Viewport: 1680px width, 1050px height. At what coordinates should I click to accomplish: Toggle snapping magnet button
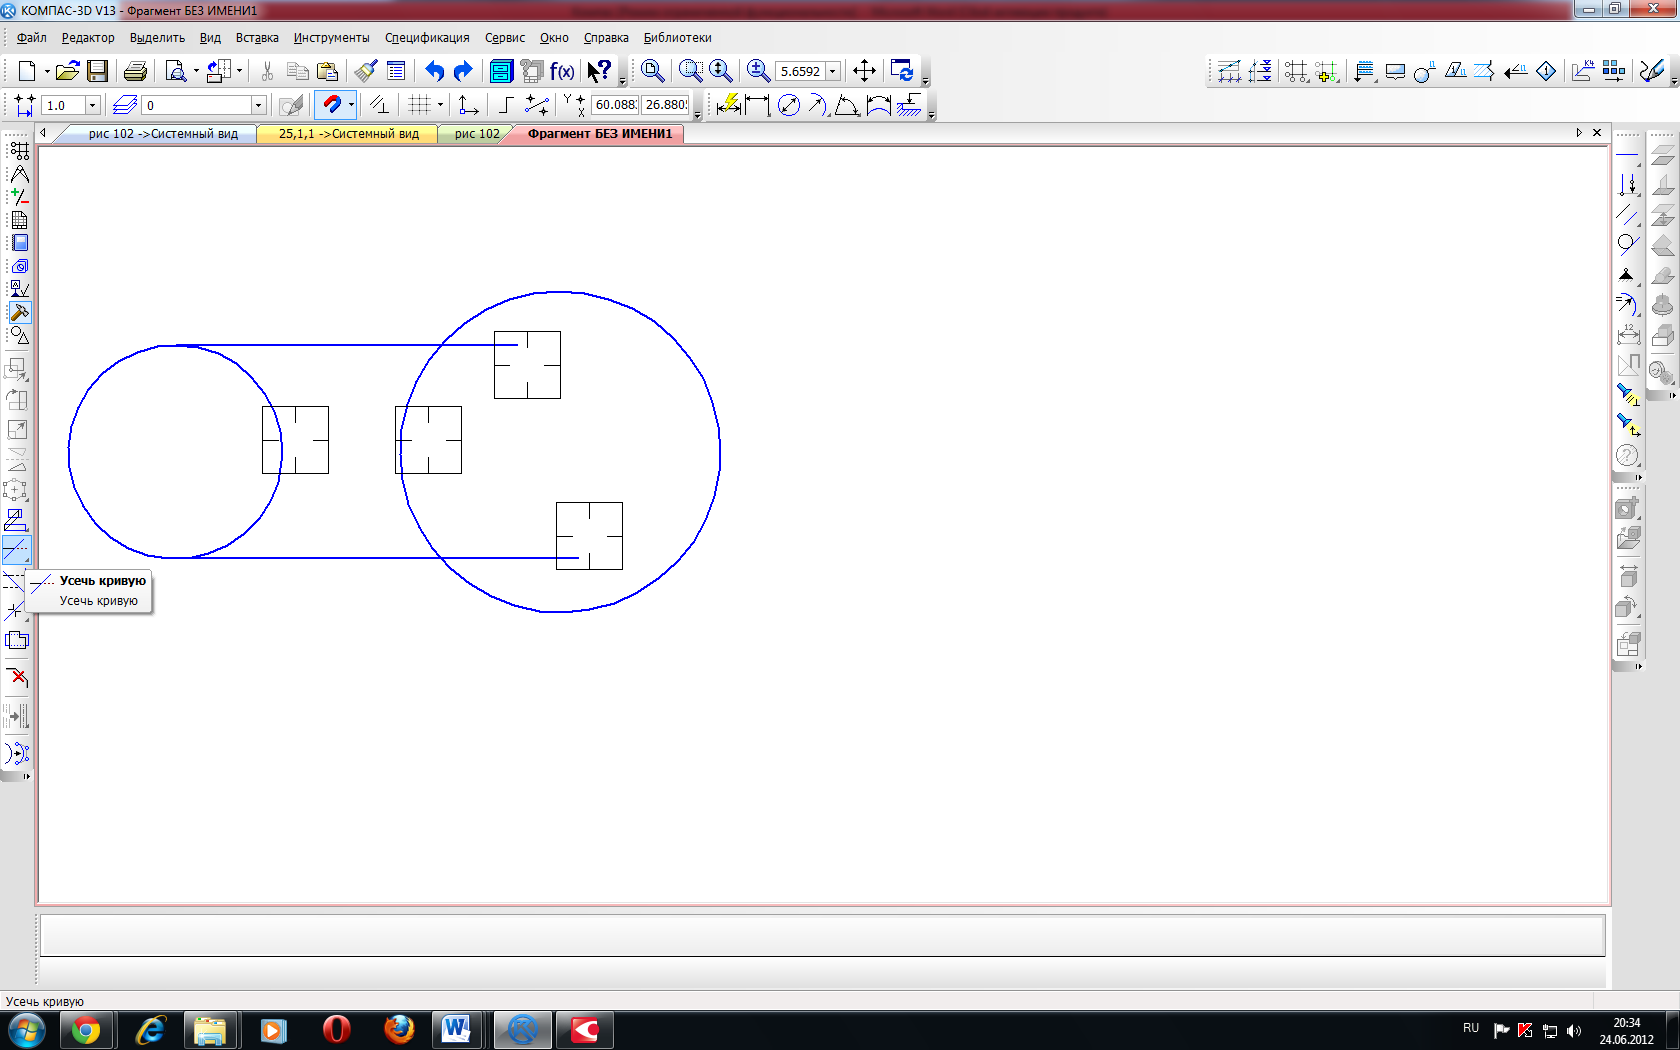(x=331, y=105)
